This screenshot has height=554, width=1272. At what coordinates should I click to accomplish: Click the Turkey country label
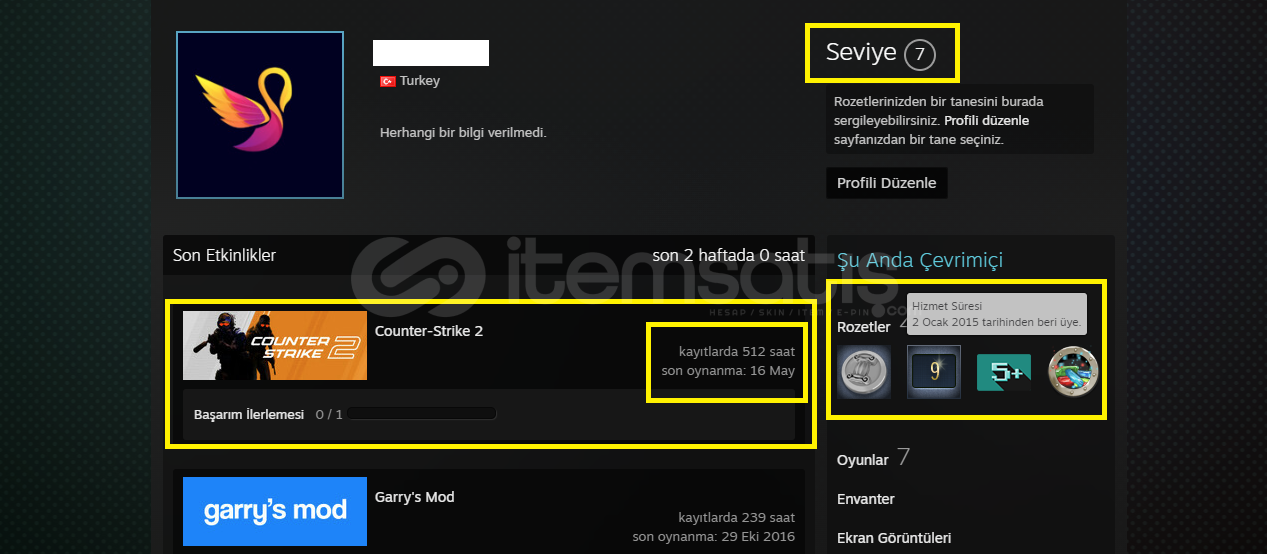coord(420,81)
